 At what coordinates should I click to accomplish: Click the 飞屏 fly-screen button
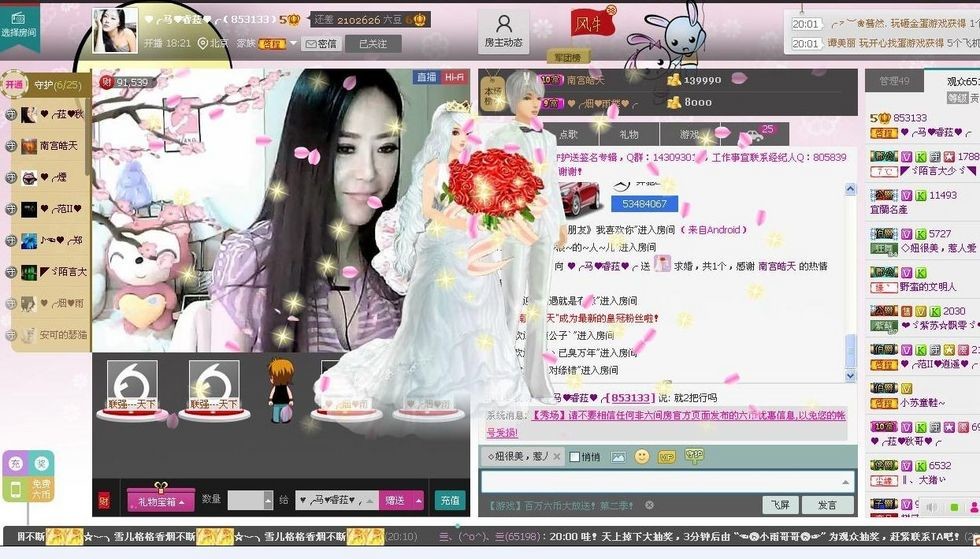[x=780, y=505]
